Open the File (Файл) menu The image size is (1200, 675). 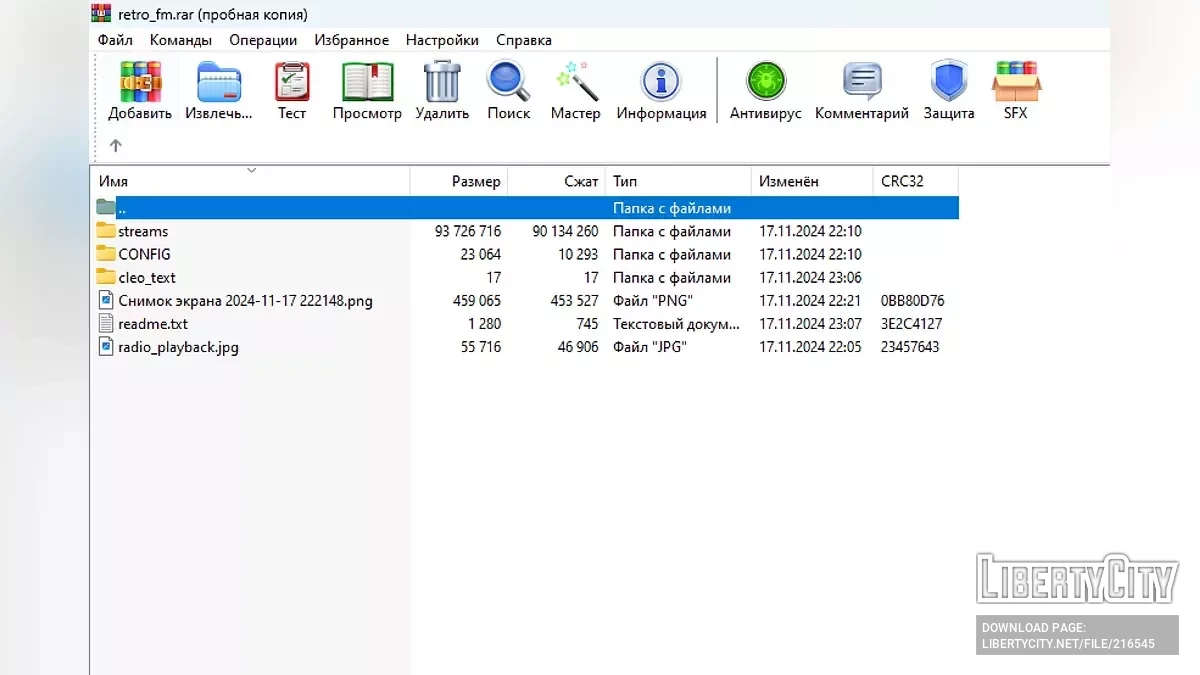click(x=115, y=40)
